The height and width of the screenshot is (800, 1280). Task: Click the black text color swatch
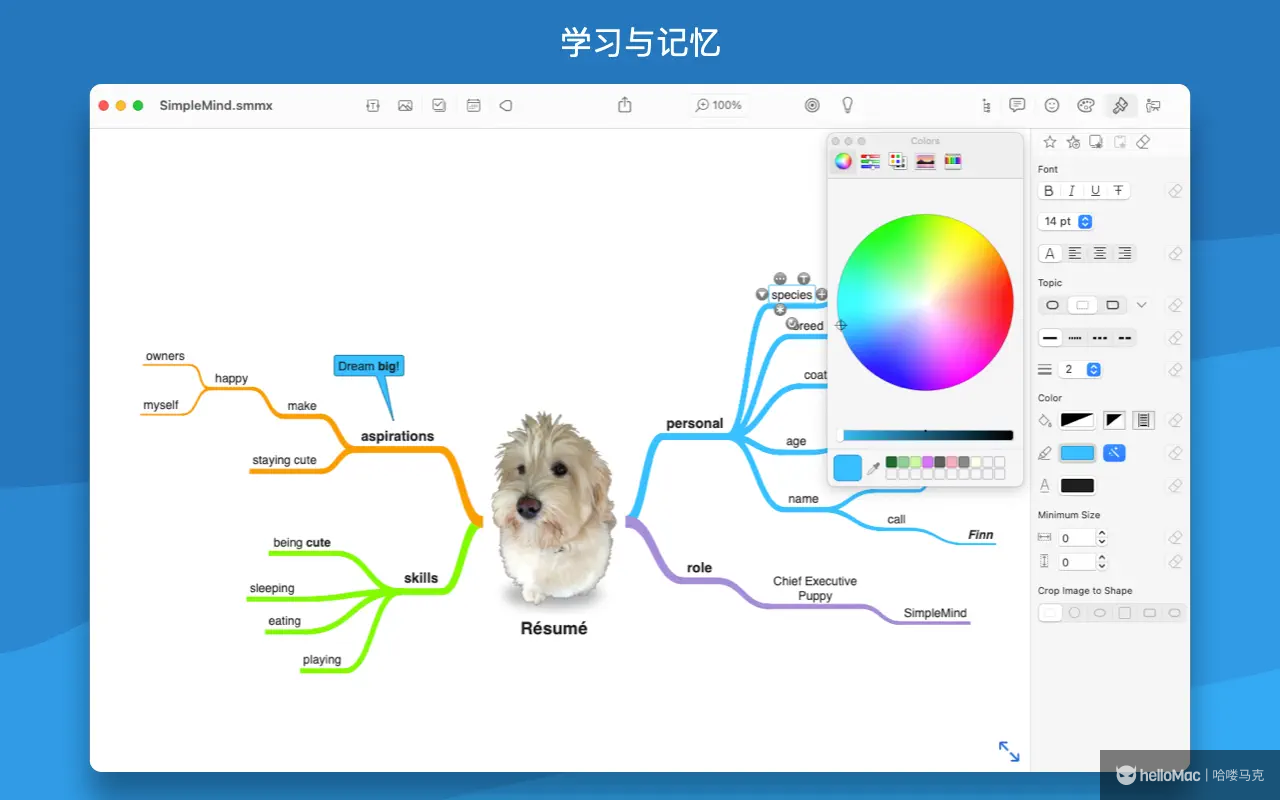click(1077, 486)
